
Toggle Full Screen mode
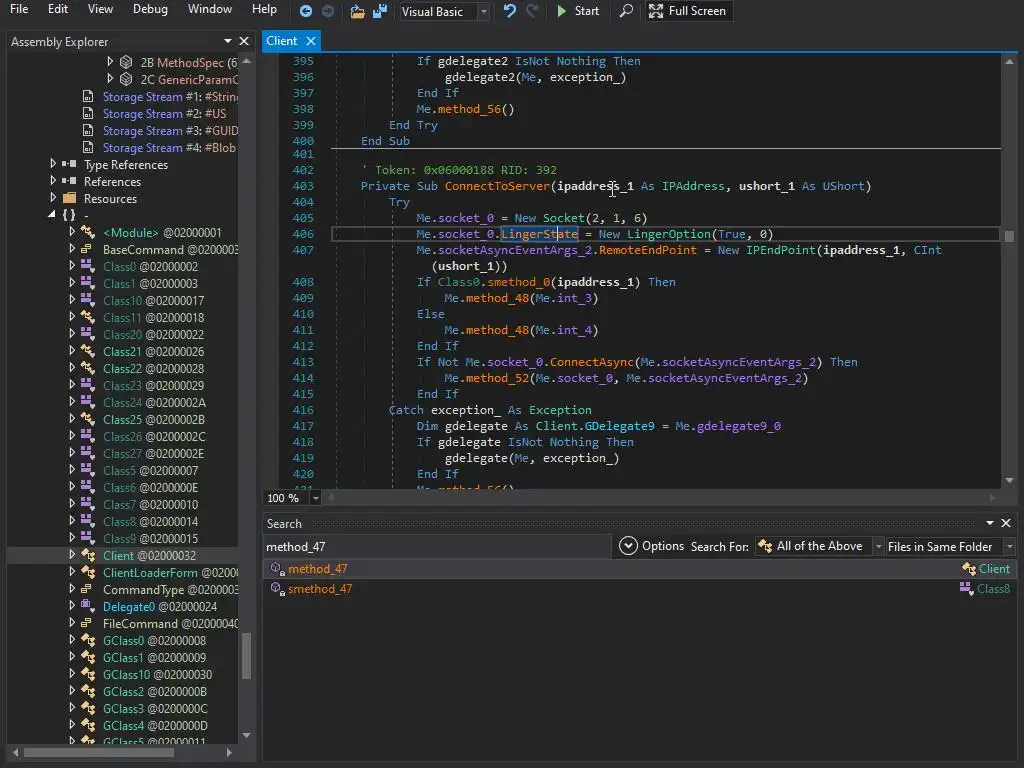687,11
